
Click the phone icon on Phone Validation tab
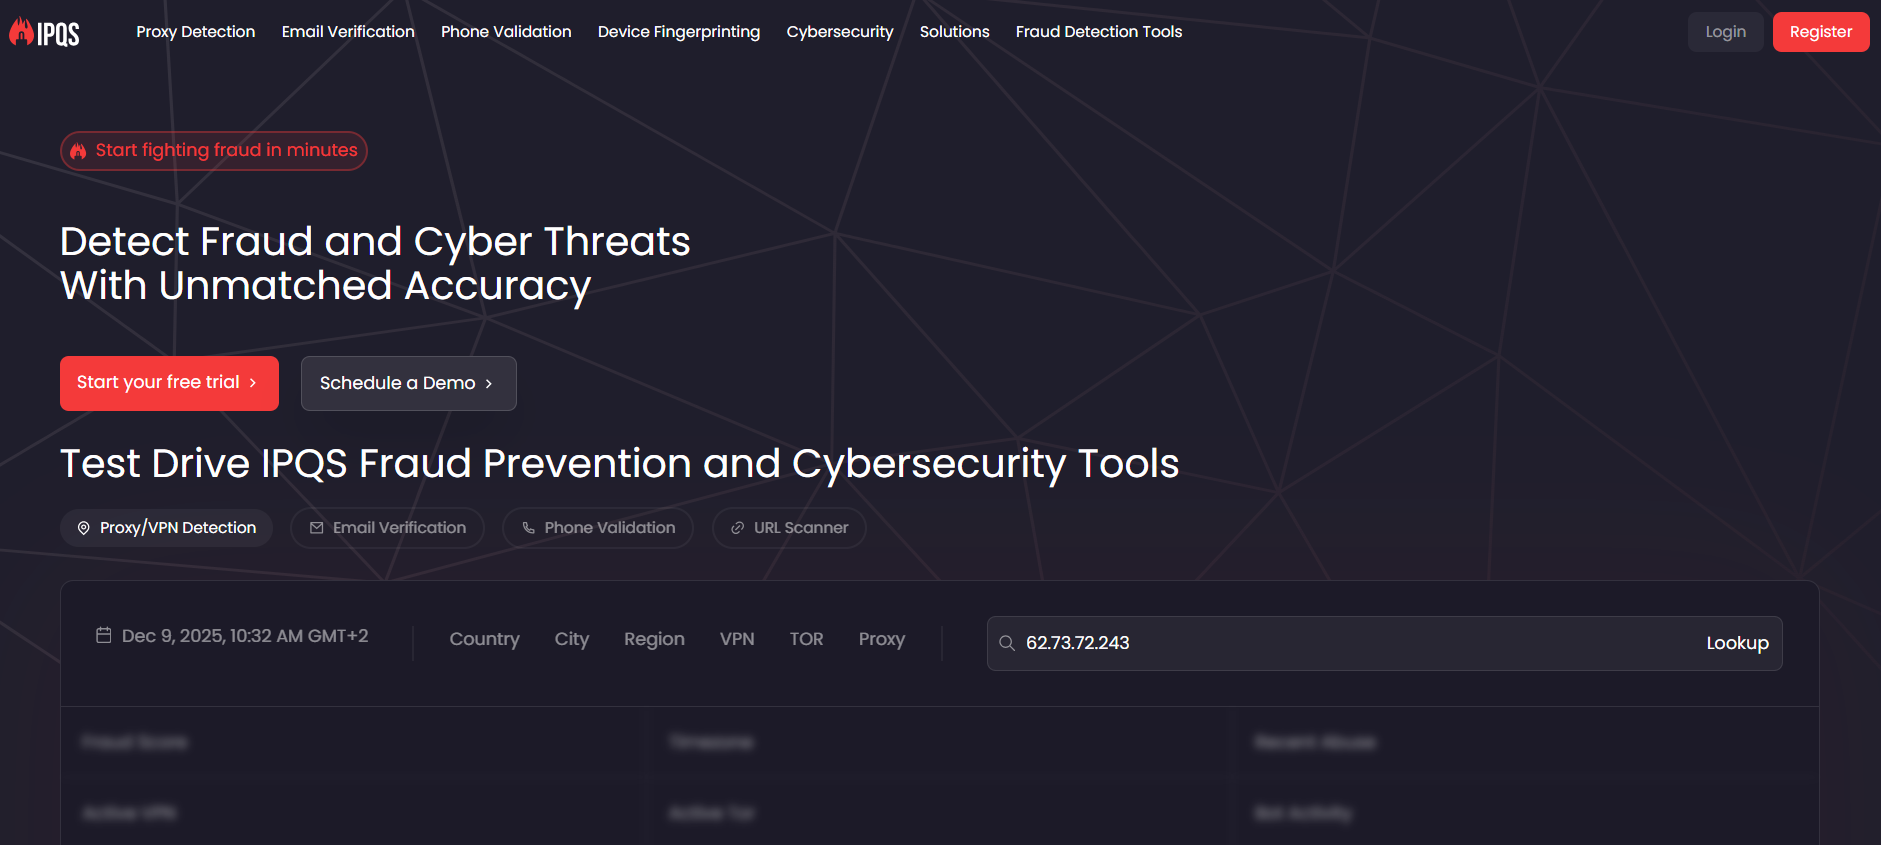pos(528,528)
